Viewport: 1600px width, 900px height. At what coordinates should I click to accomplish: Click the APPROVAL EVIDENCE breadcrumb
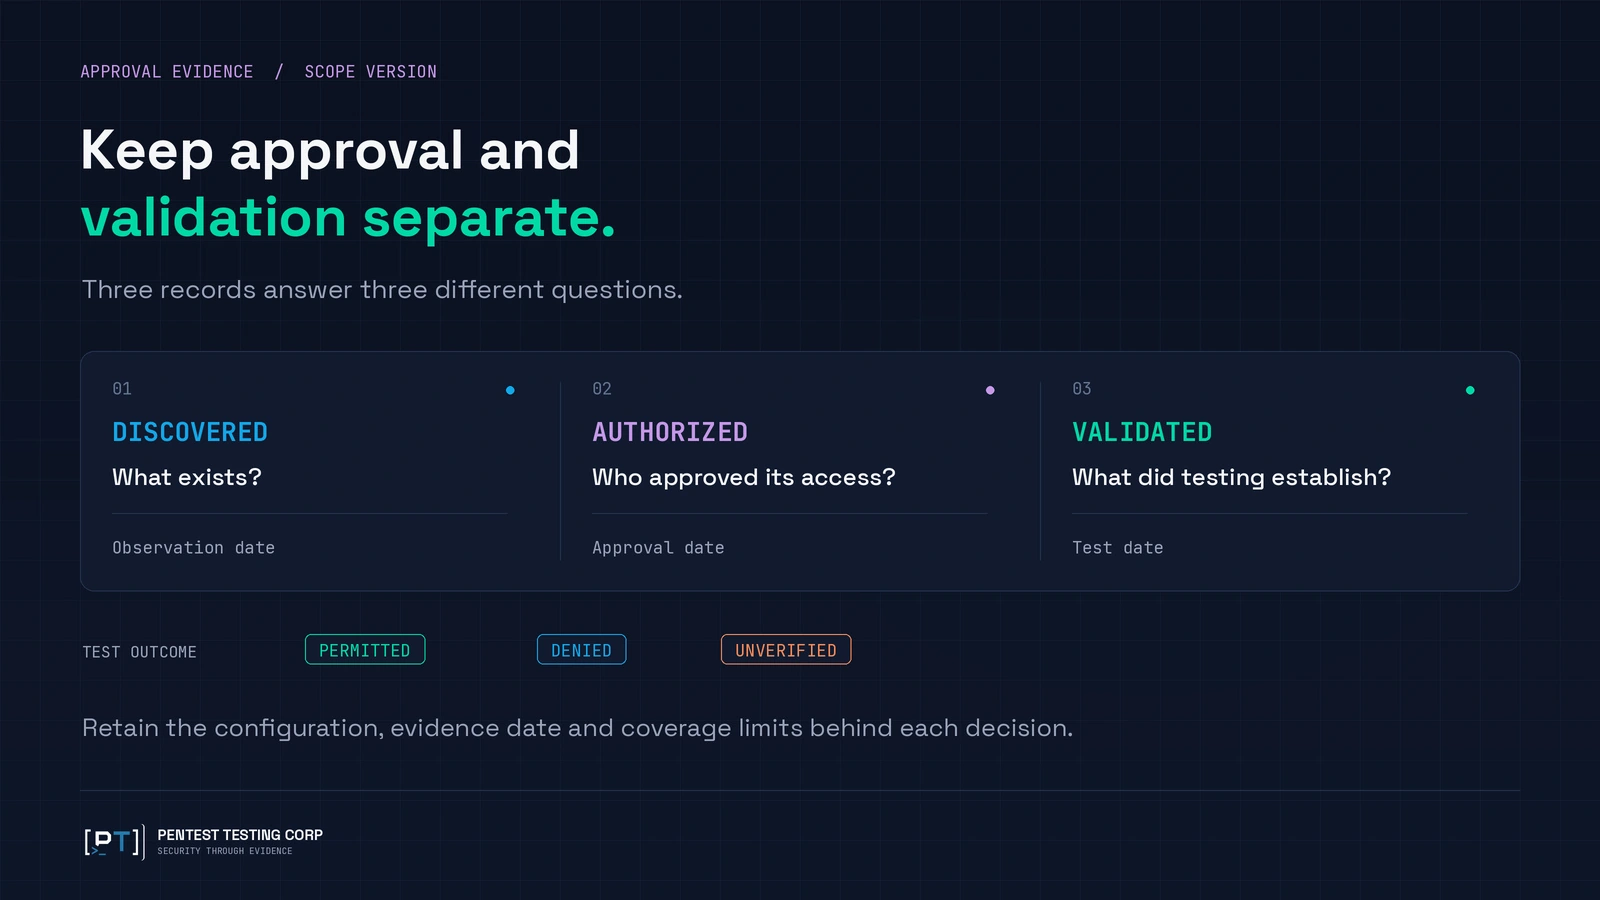coord(167,72)
